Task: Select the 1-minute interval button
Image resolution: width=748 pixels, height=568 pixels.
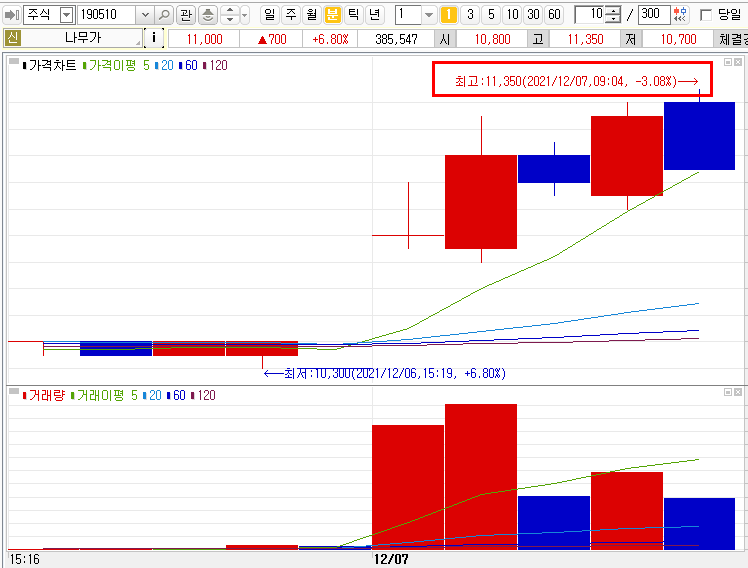Action: coord(448,15)
